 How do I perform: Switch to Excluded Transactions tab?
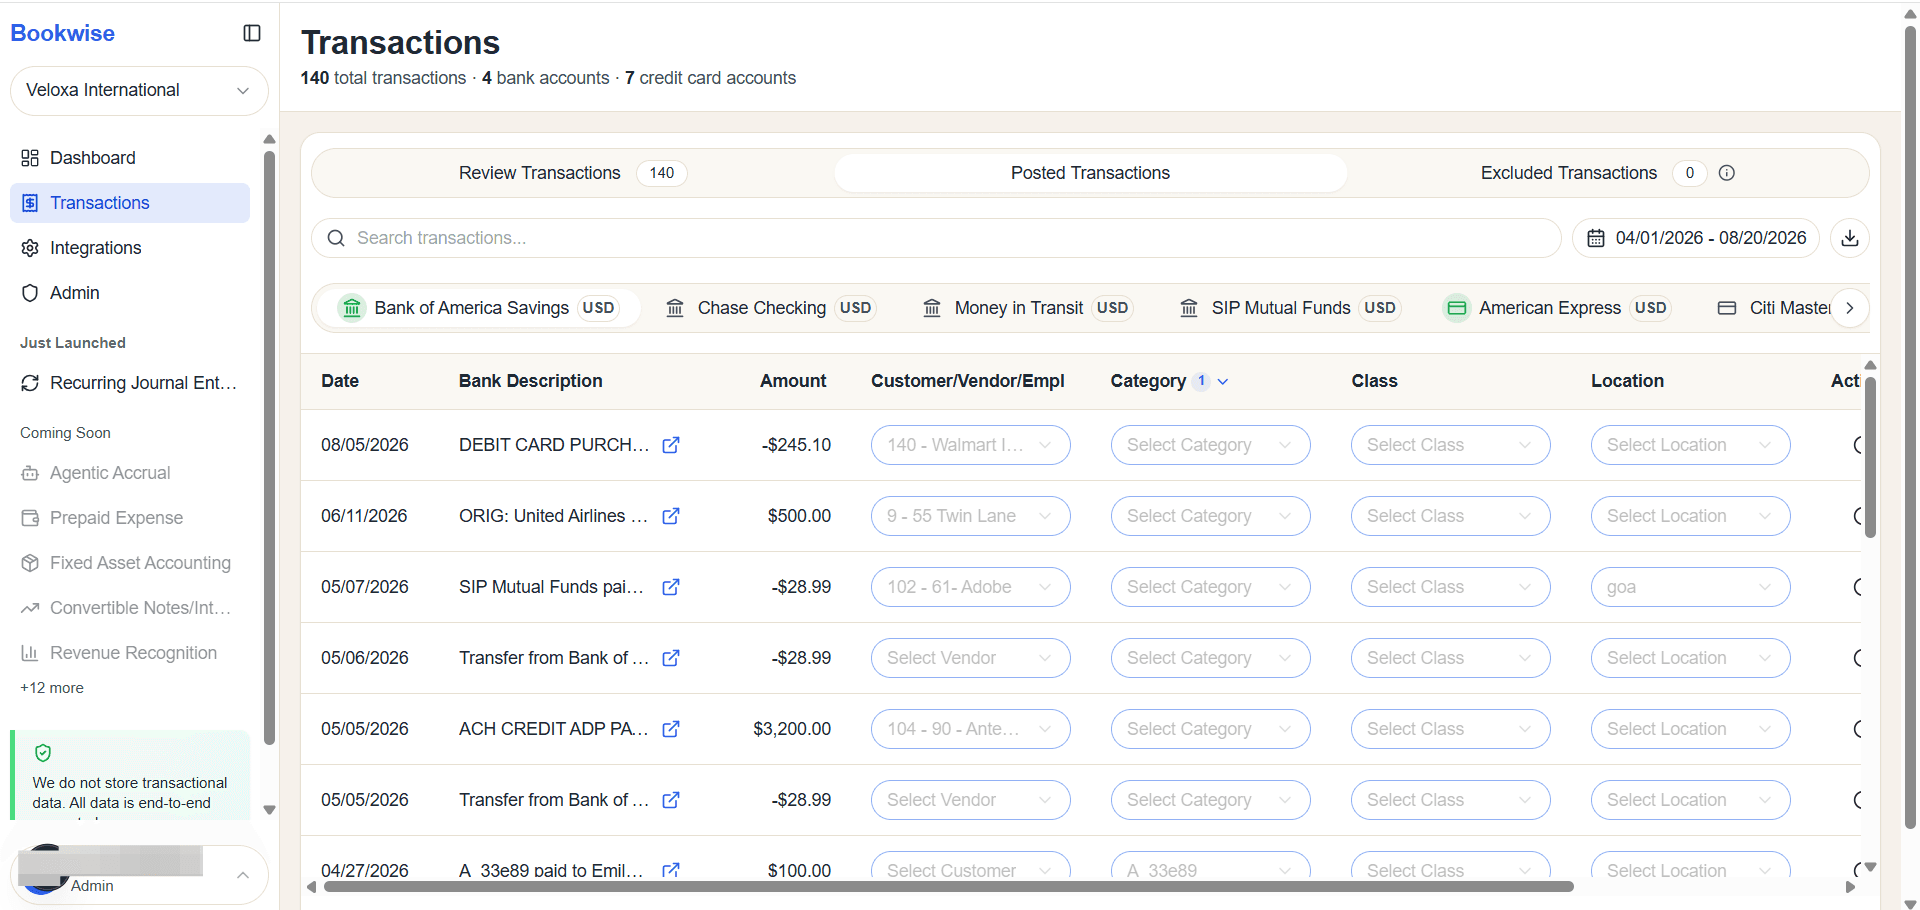1608,173
